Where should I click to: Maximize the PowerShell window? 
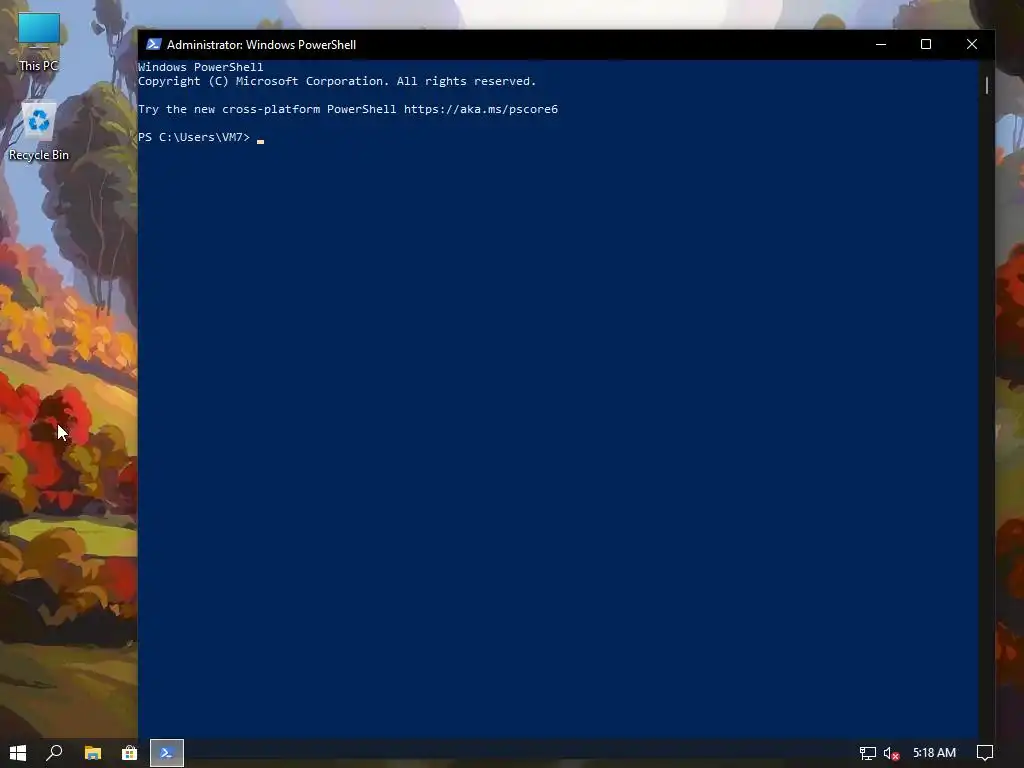pyautogui.click(x=926, y=44)
